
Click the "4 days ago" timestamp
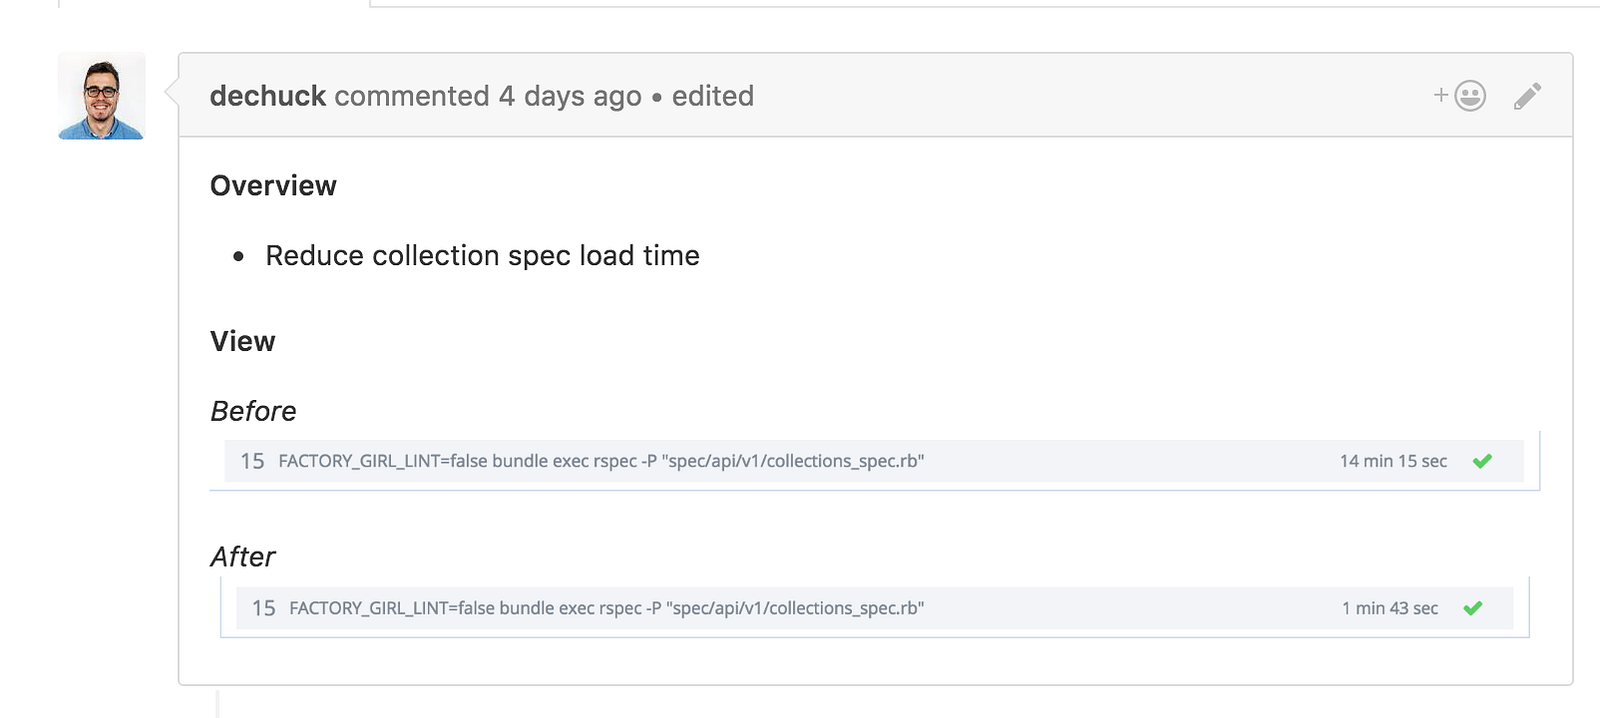click(x=570, y=96)
